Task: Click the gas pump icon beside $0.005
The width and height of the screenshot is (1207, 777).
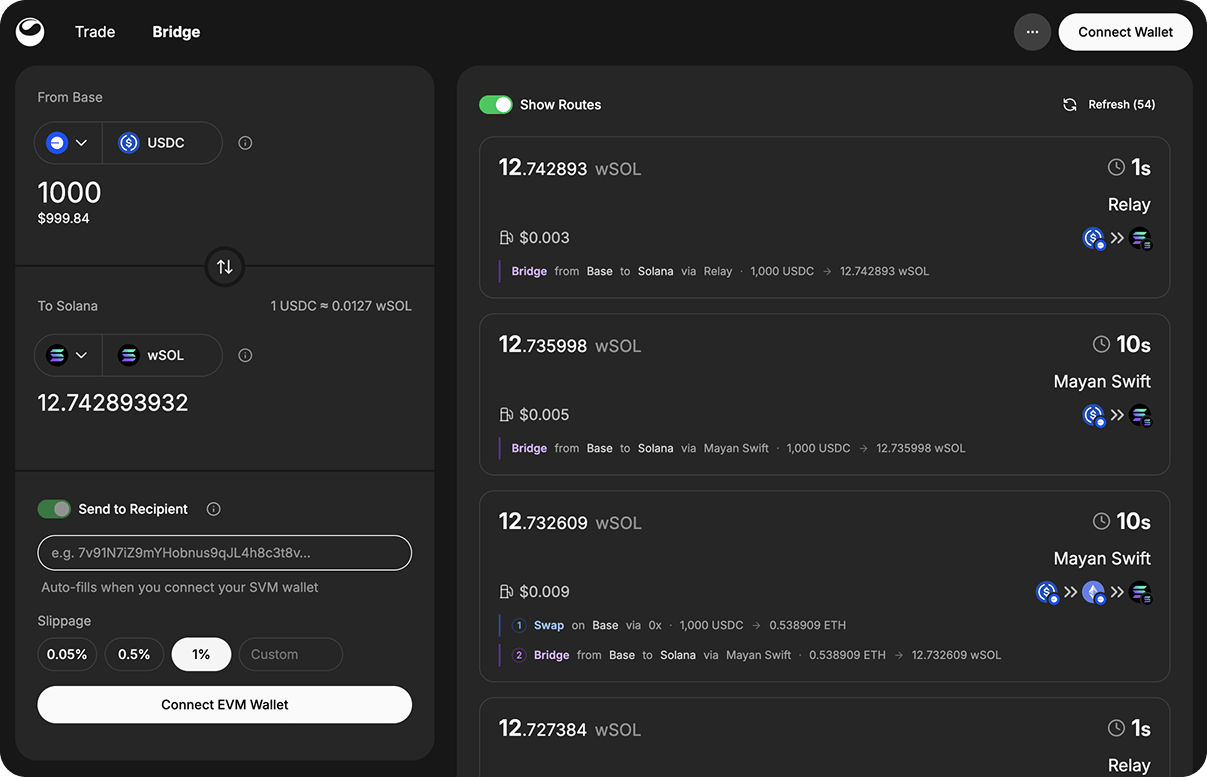Action: 506,415
